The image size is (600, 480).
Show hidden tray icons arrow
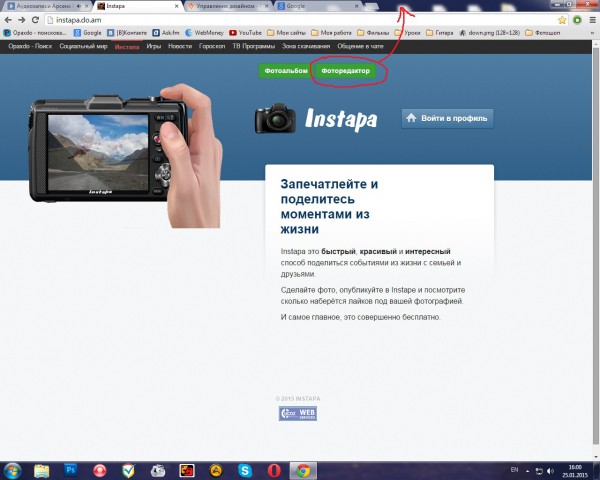(528, 471)
